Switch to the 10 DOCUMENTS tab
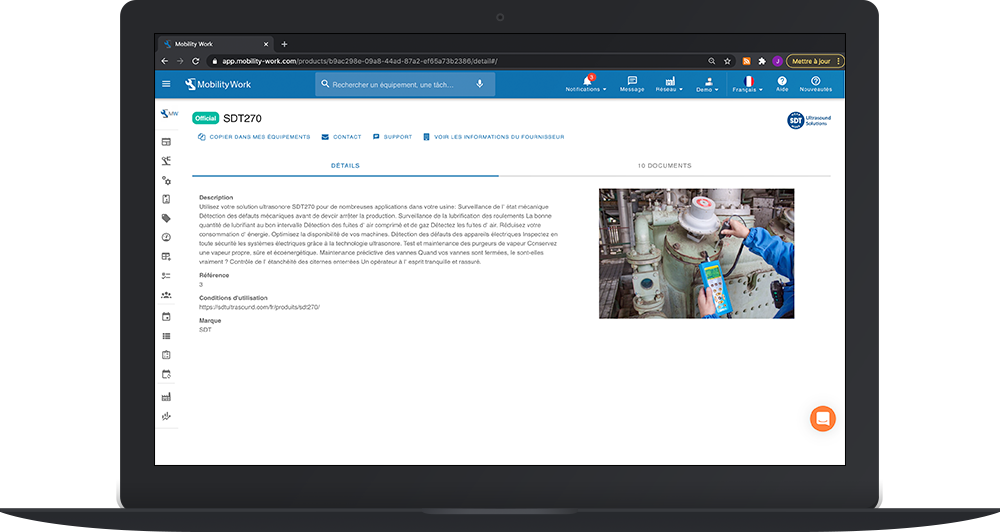The height and width of the screenshot is (532, 1000). (x=665, y=165)
